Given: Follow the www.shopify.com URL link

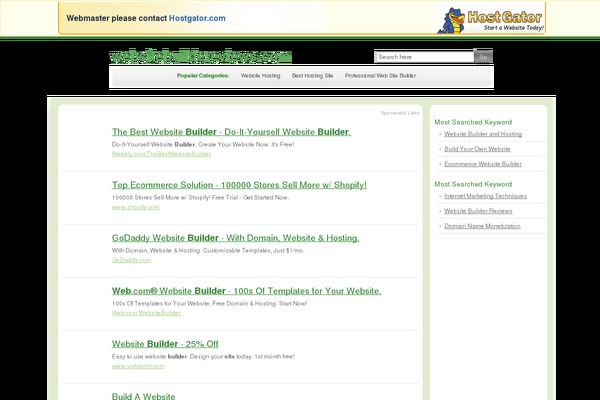Looking at the screenshot, I should pyautogui.click(x=135, y=207).
